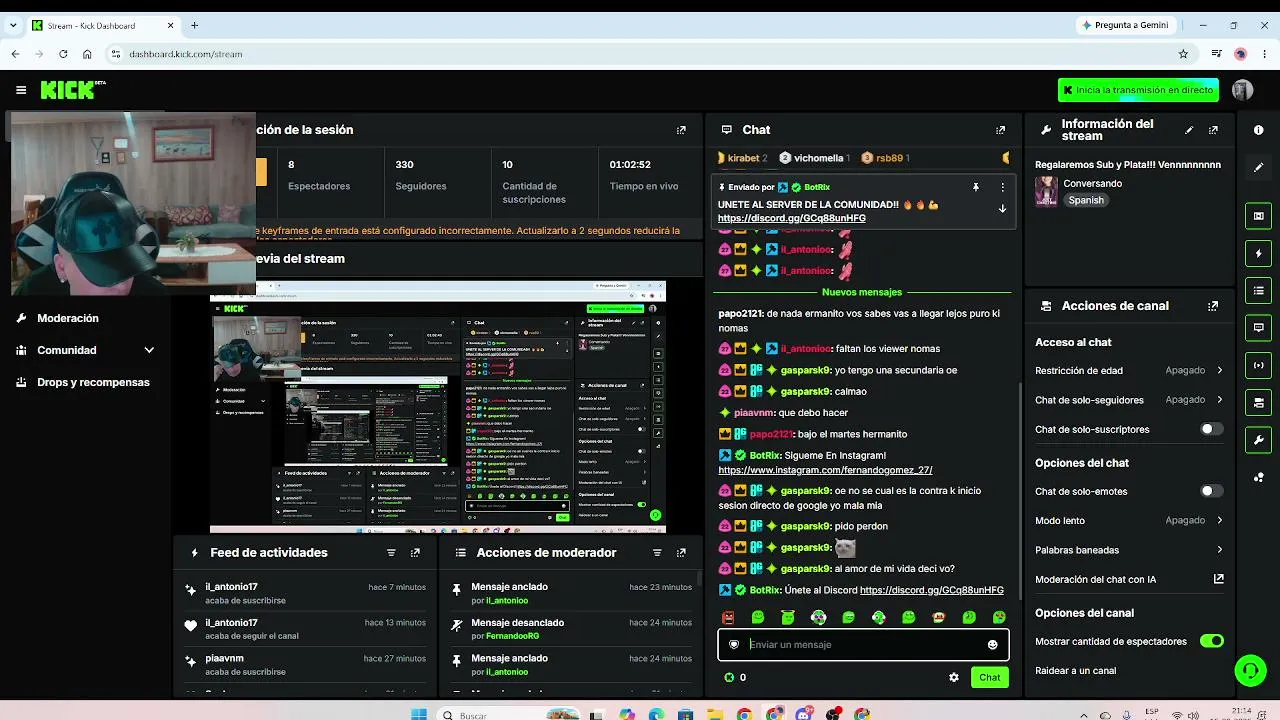Screen dimensions: 1280x720
Task: Expand the pinned message with down arrow
Action: pos(1002,209)
